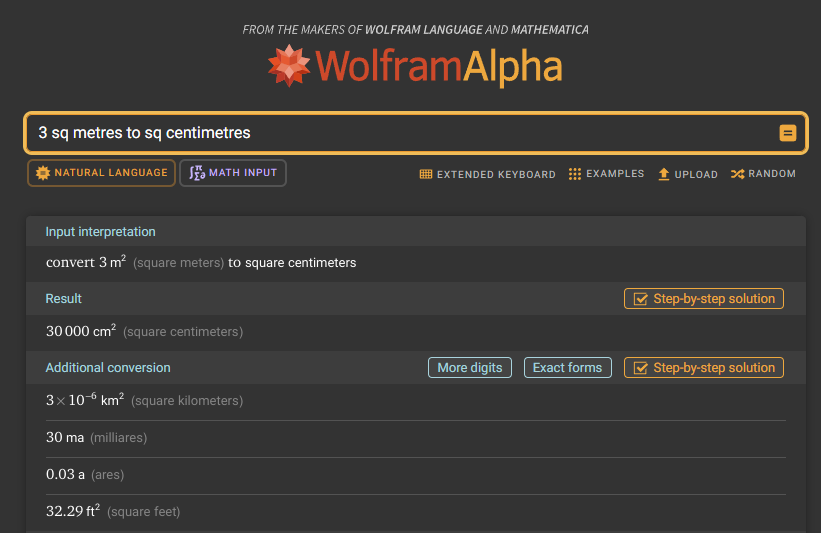Open the Examples page
Screen dimensions: 821x533
[606, 174]
